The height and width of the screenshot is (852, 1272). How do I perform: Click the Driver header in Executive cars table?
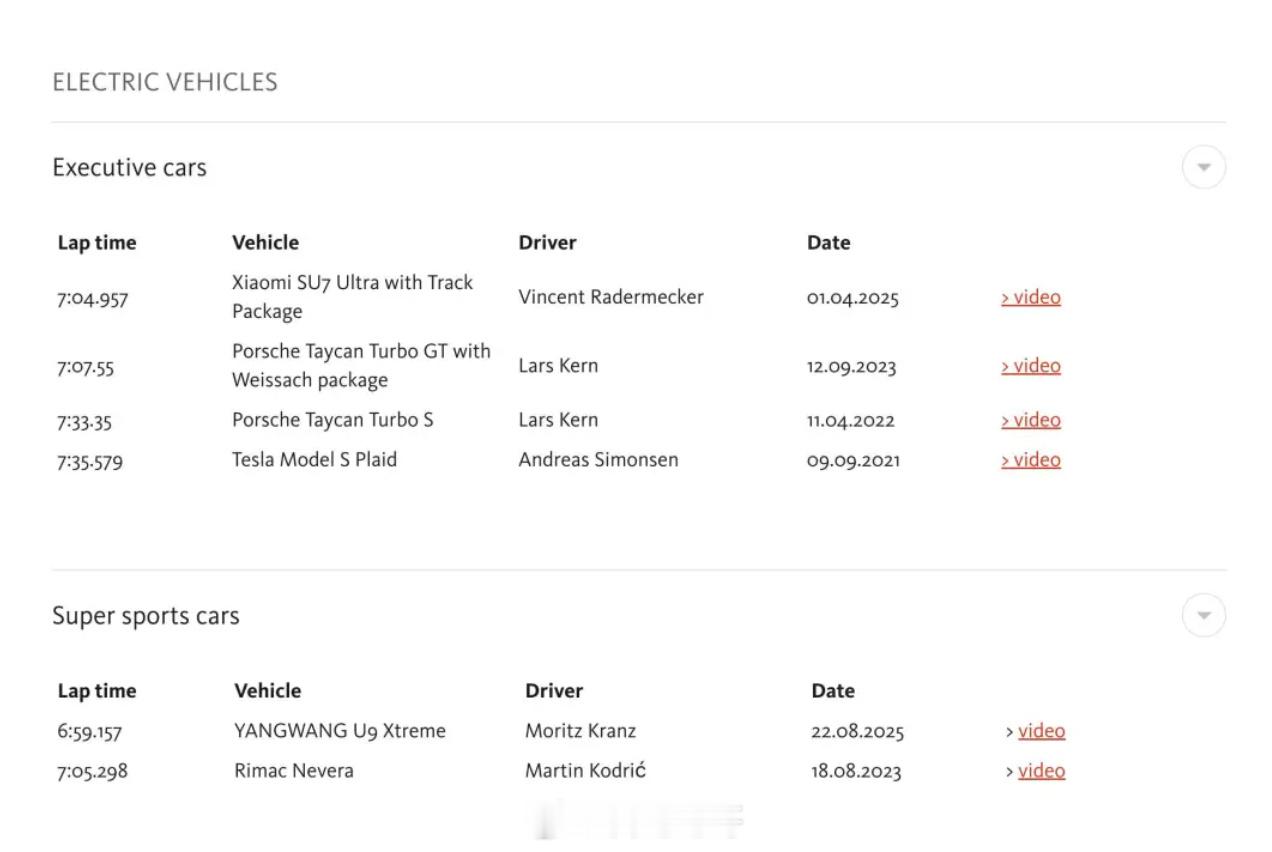point(547,243)
